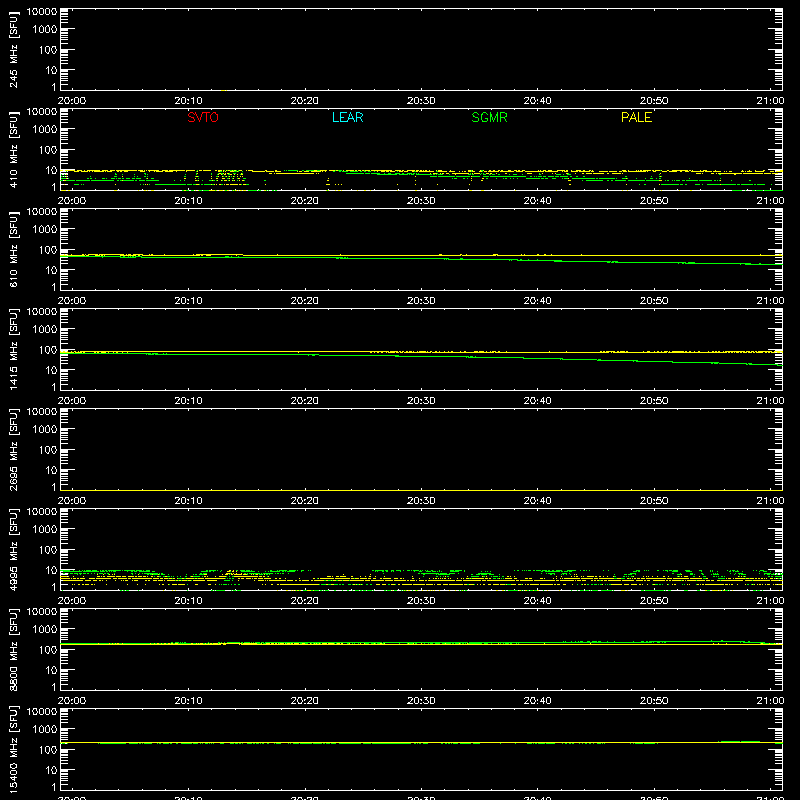Screen dimensions: 800x800
Task: Select the 2695 MHz [SFU] axis title
Action: click(x=13, y=449)
